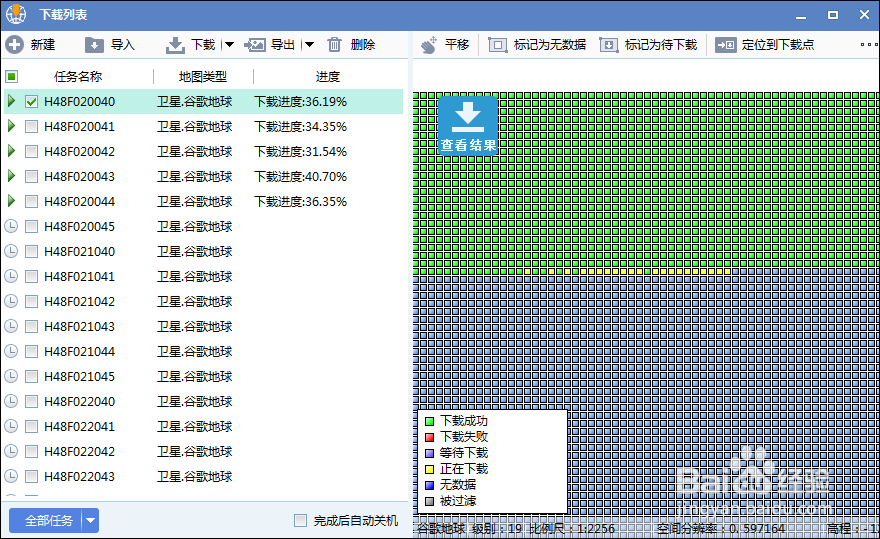The width and height of the screenshot is (880, 539).
Task: Sort by 任务名称 column header
Action: click(x=78, y=76)
